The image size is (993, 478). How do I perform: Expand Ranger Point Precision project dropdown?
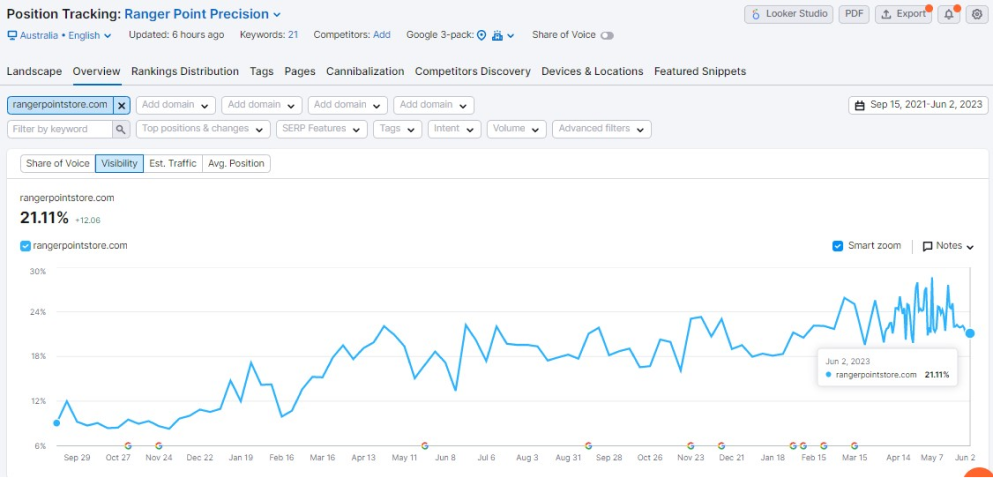(203, 14)
